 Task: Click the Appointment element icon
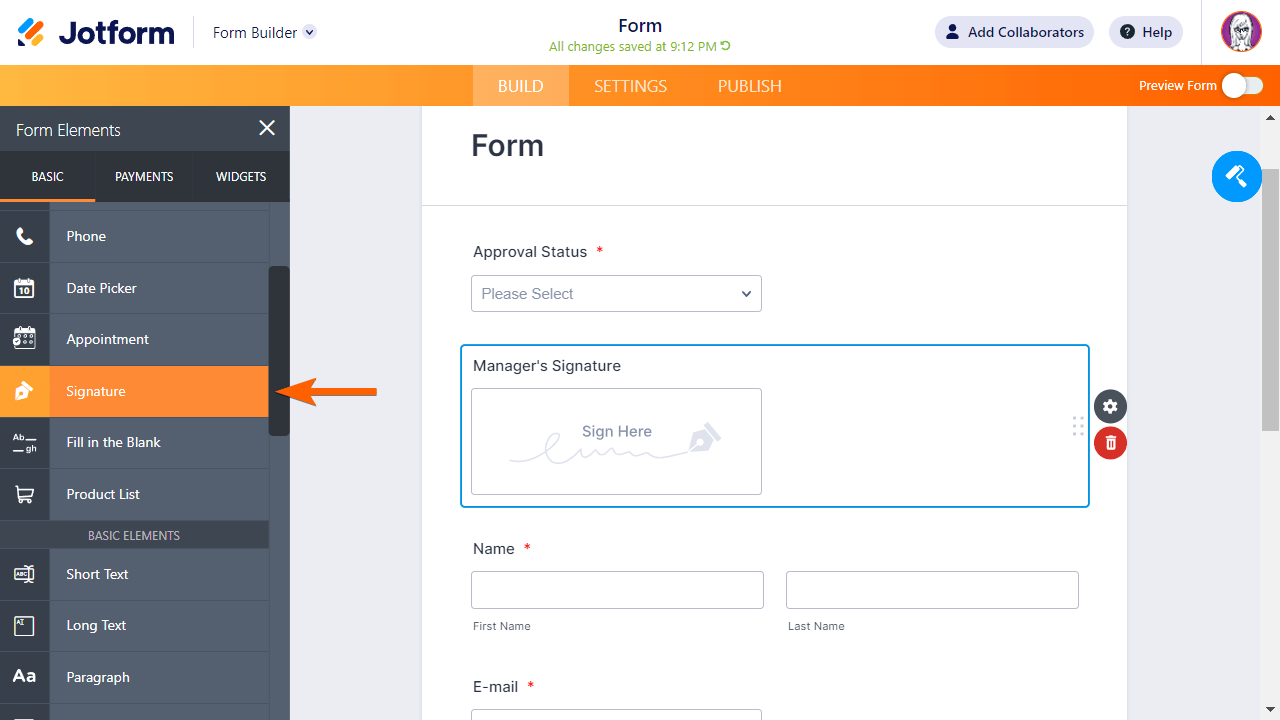(24, 339)
